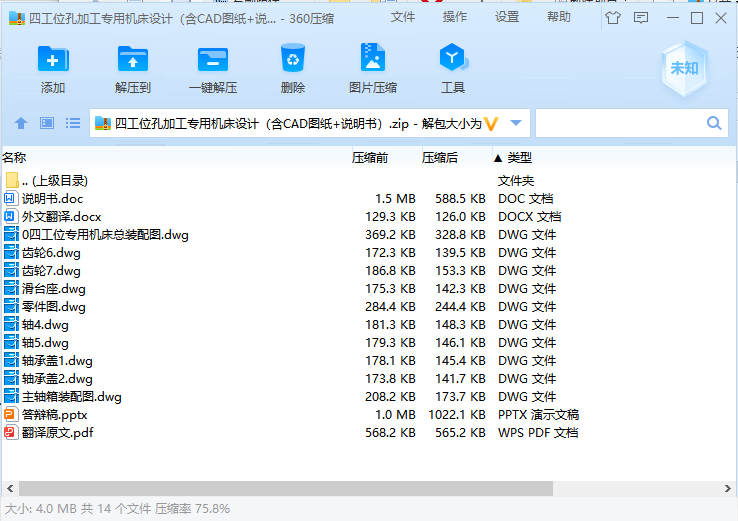This screenshot has width=738, height=521.
Task: Sort by 名称 column header
Action: pos(14,158)
